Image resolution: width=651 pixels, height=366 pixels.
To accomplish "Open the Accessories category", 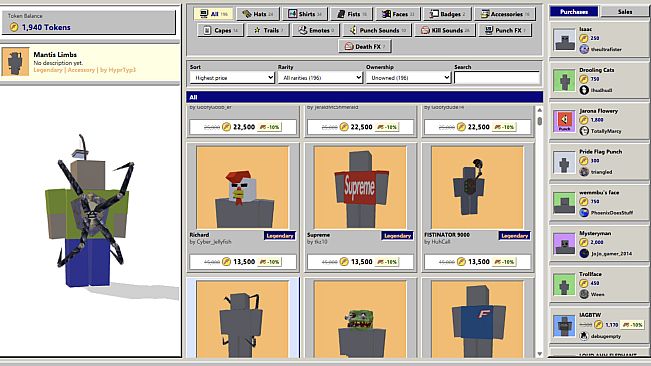I will (x=505, y=14).
